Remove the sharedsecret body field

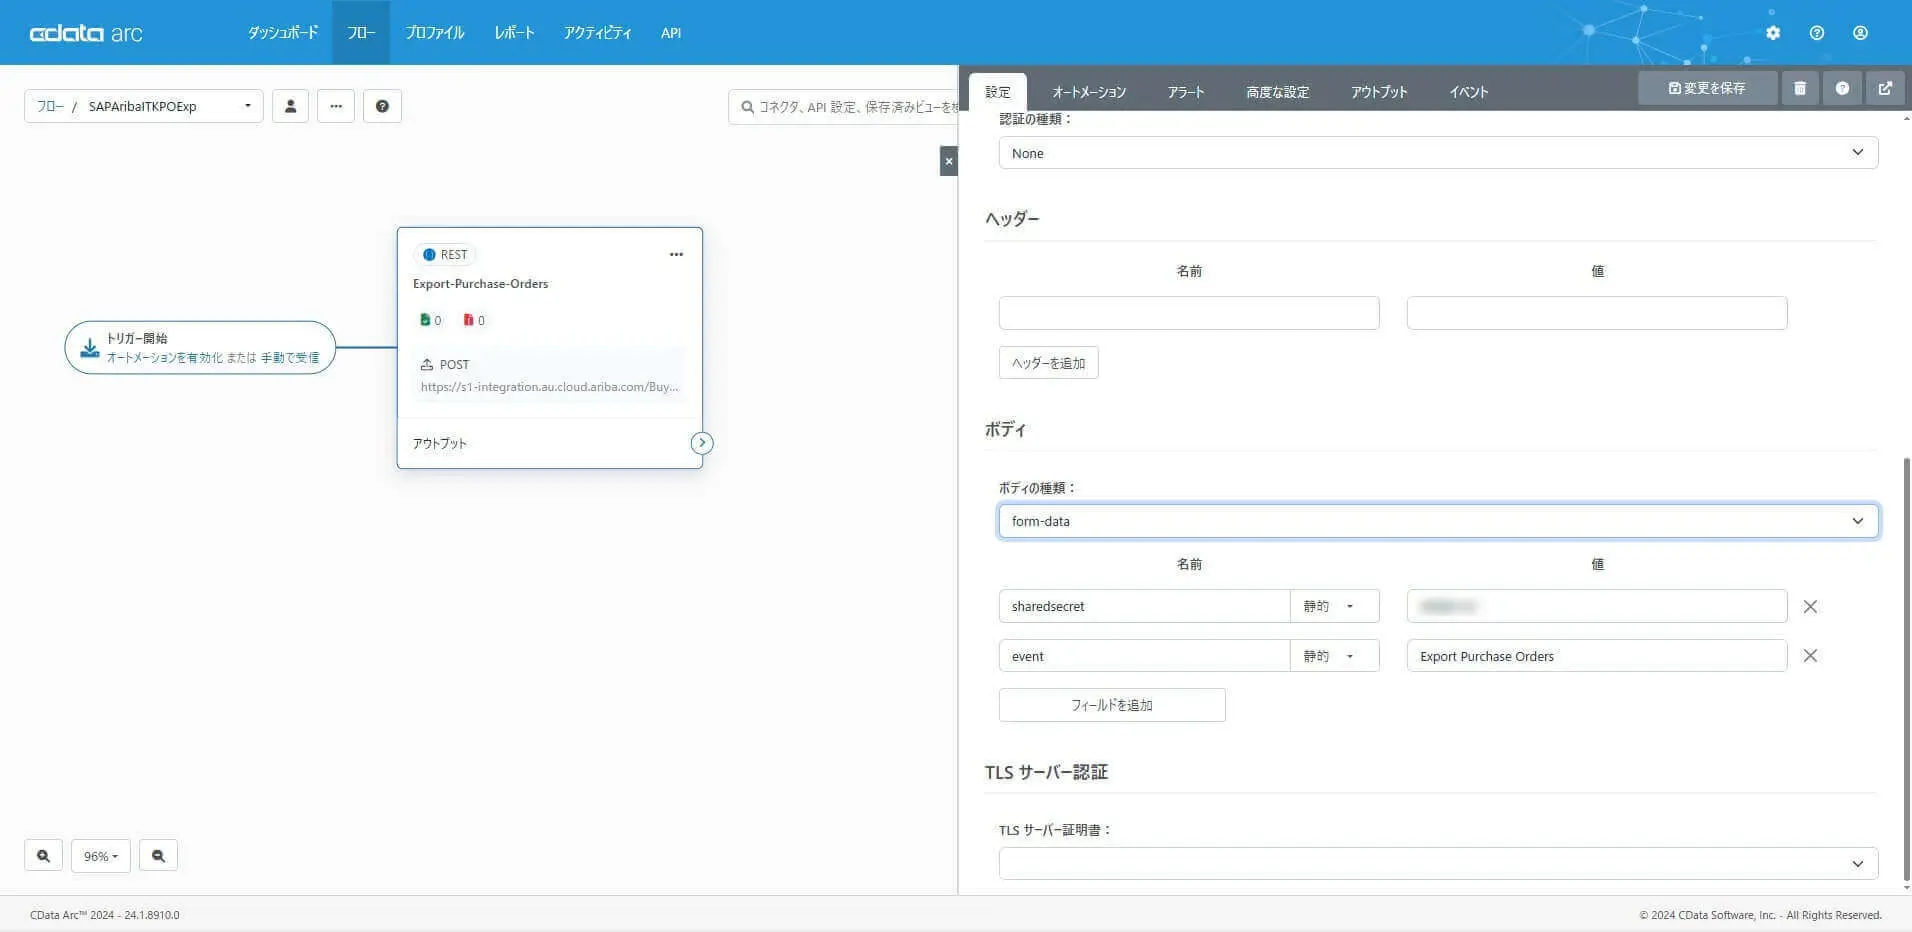(1810, 607)
